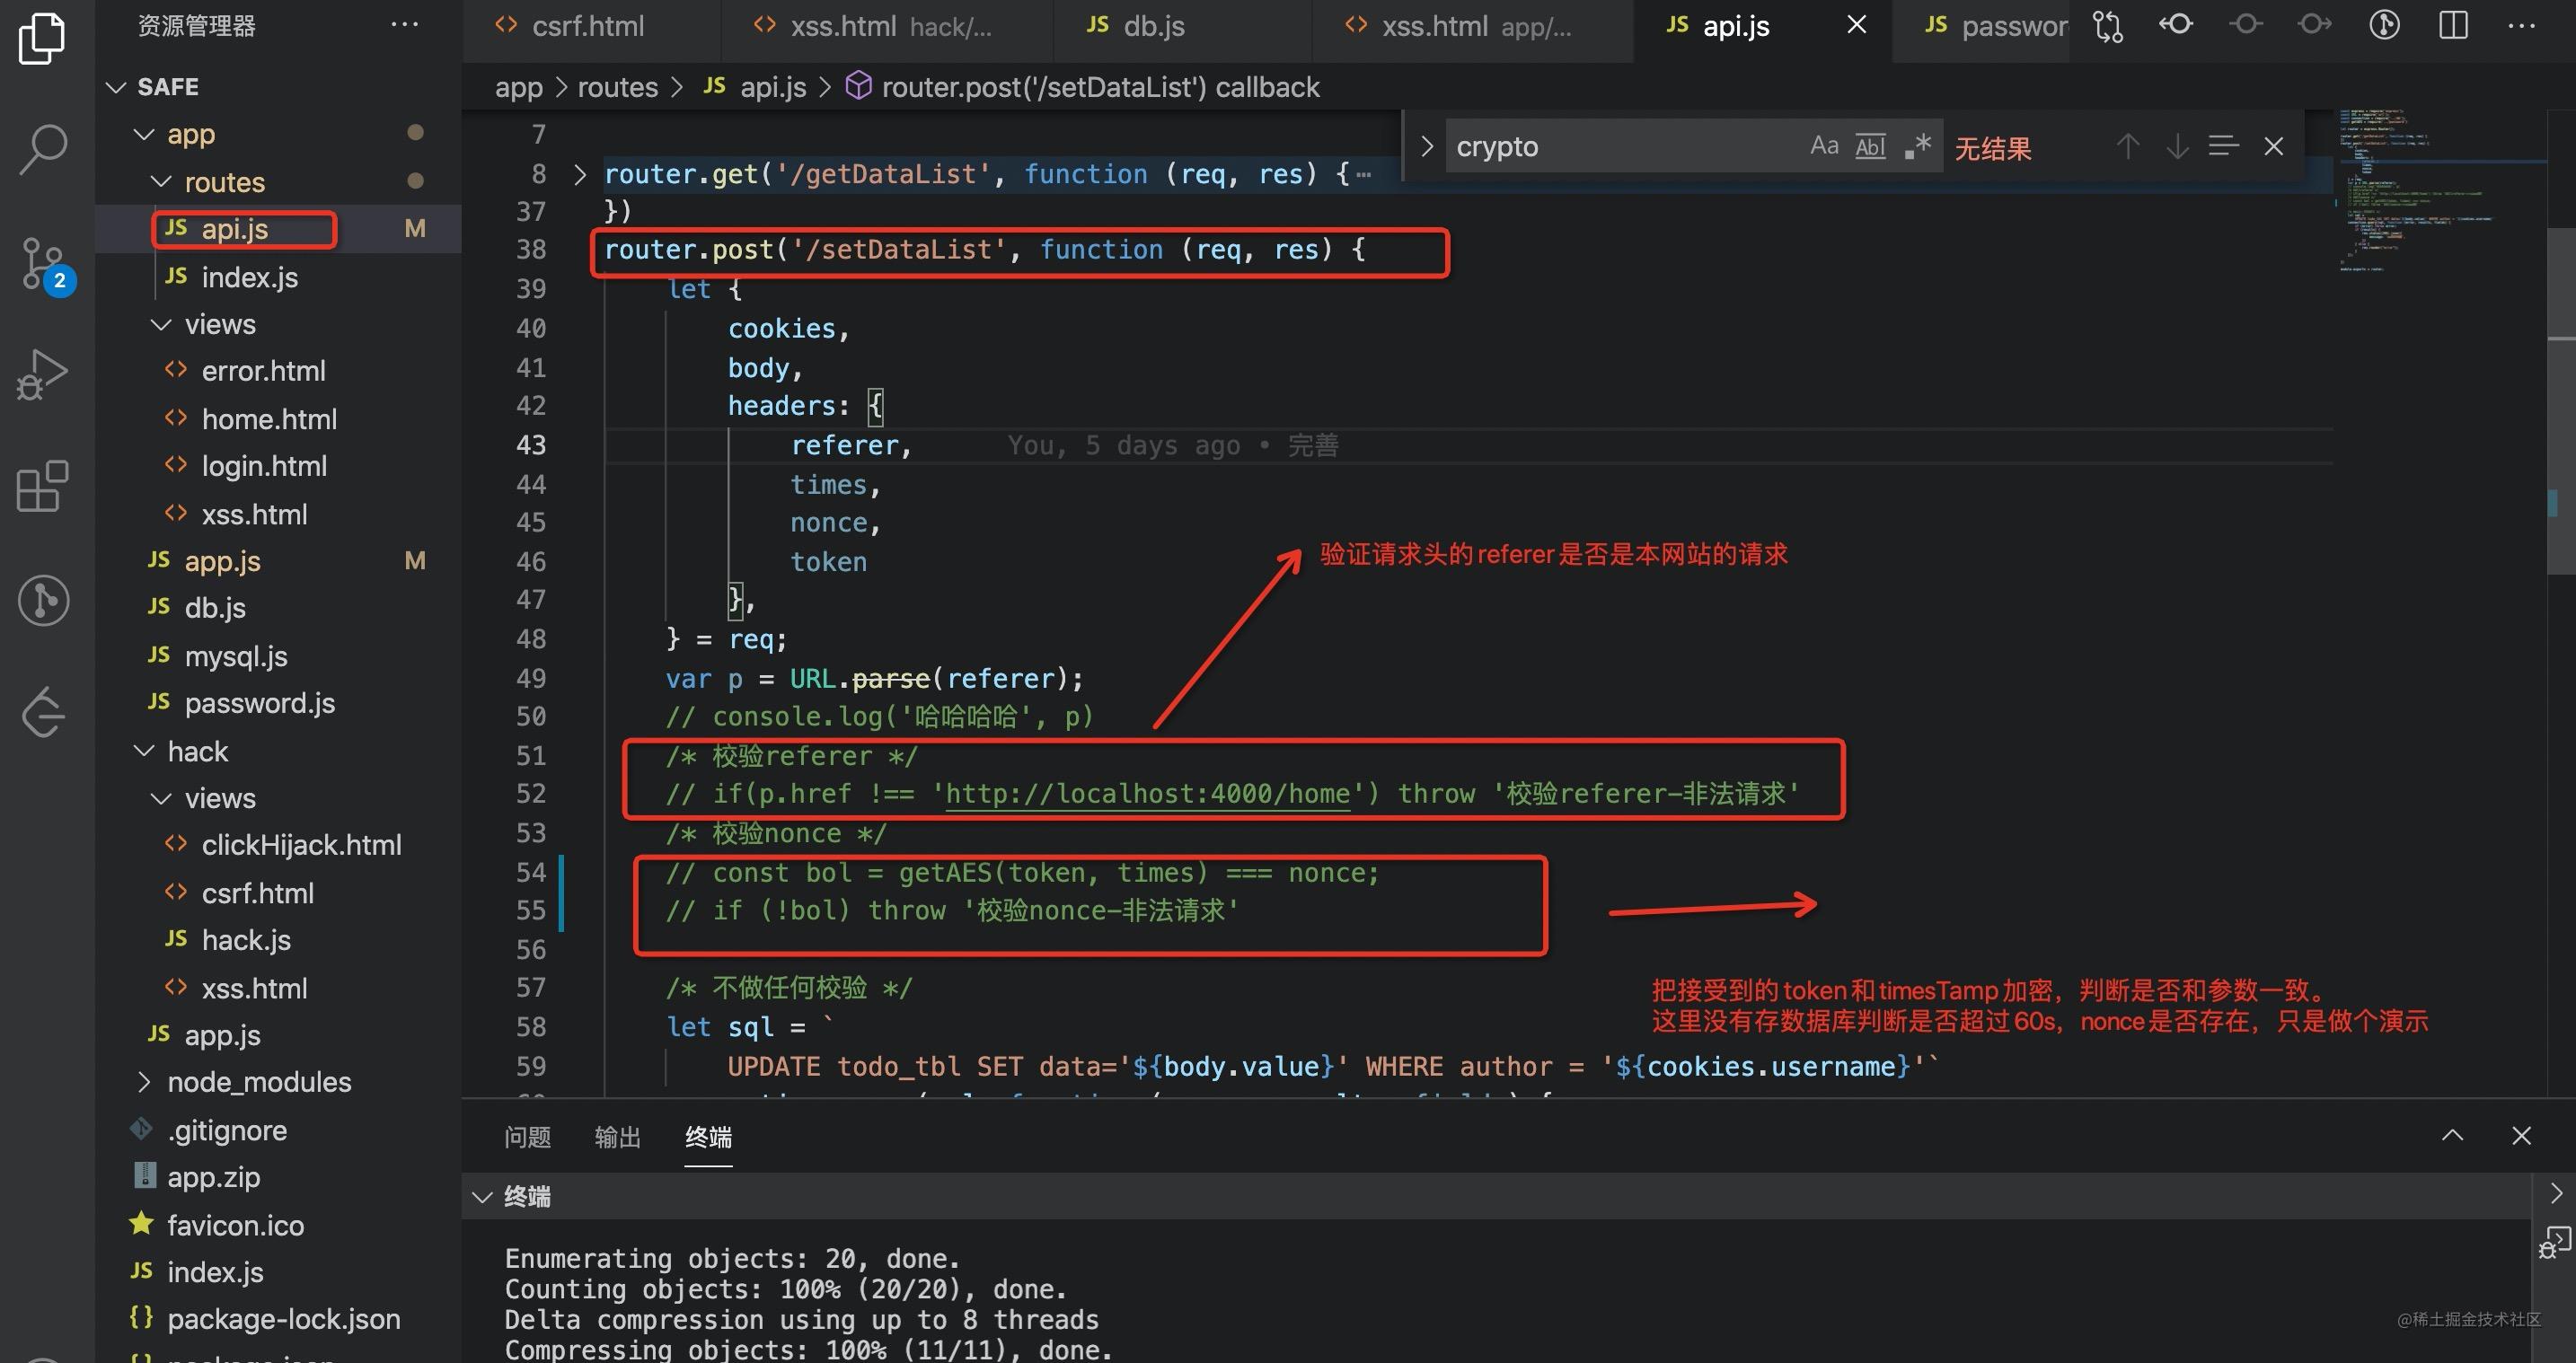The image size is (2576, 1363).
Task: Click the terminal debug icon at panel right edge
Action: point(2554,1243)
